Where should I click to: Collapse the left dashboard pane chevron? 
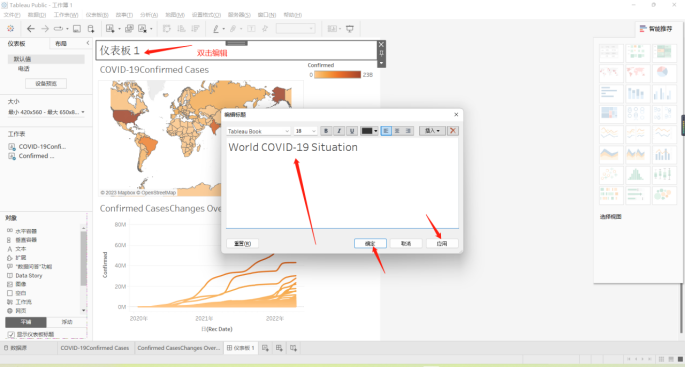click(88, 43)
